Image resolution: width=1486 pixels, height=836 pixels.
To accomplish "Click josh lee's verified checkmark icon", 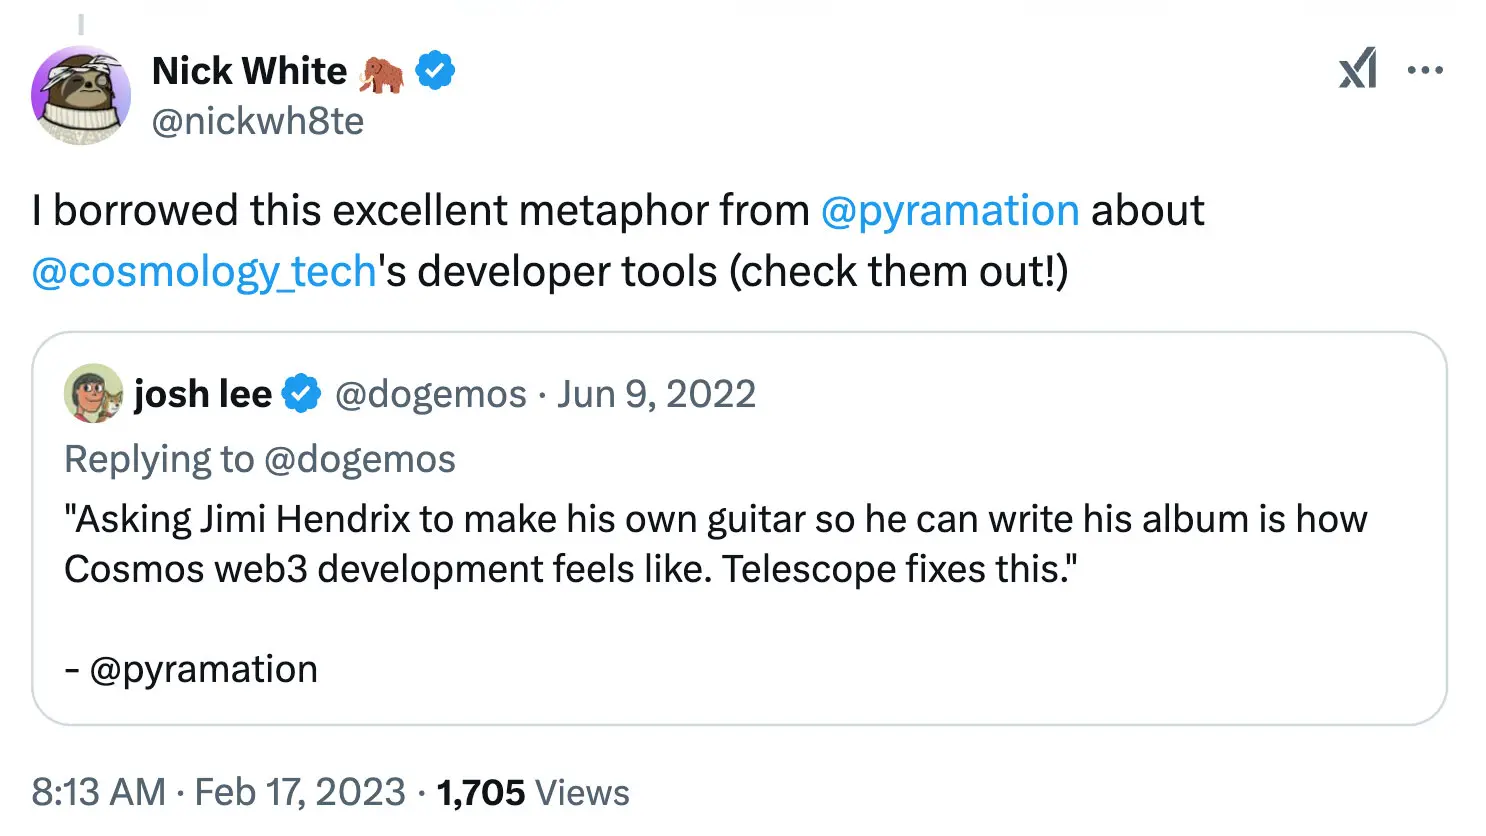I will click(302, 393).
